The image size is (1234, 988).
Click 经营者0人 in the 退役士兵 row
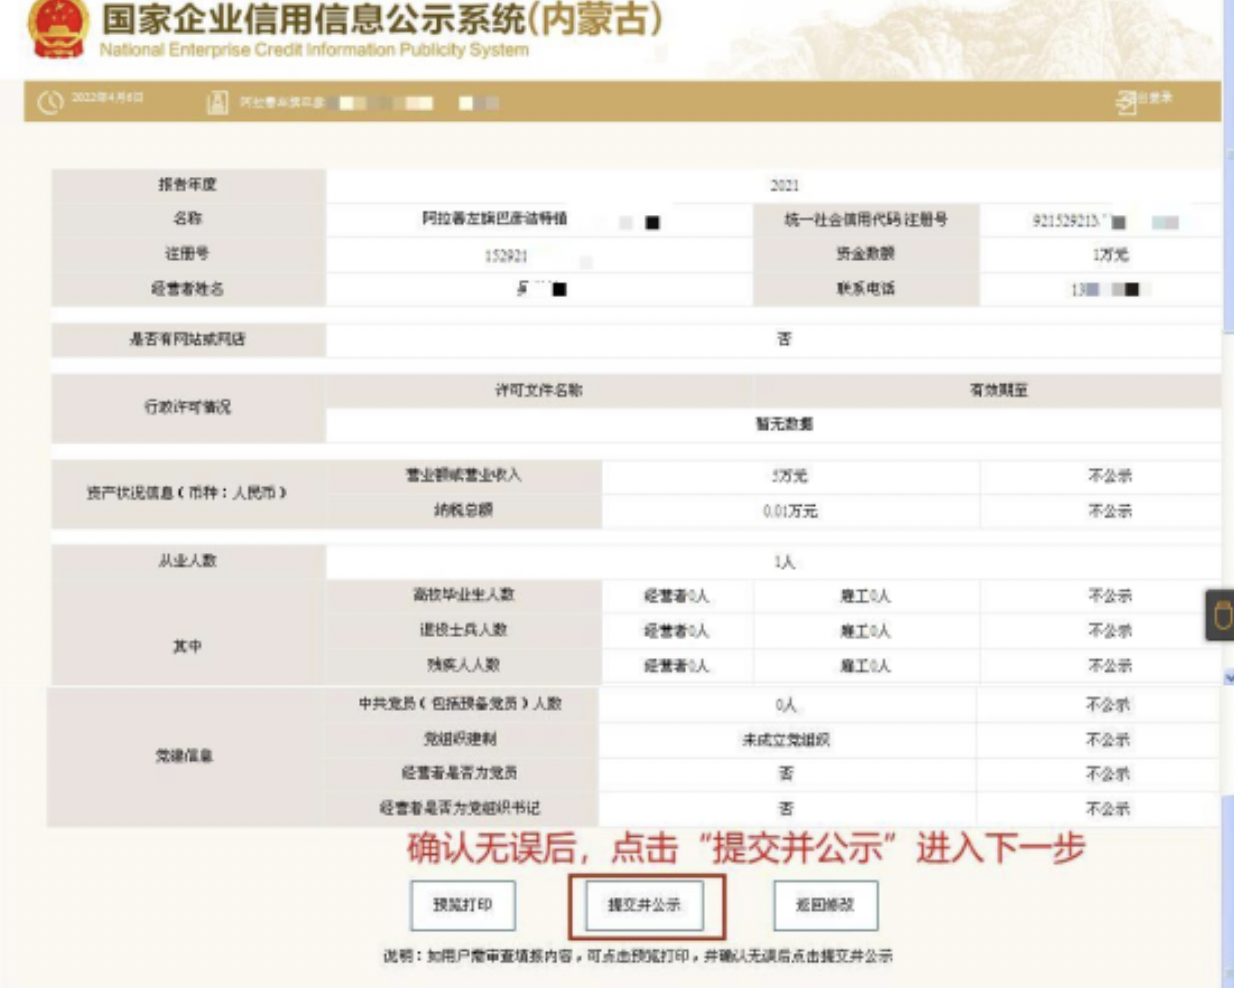pyautogui.click(x=676, y=631)
